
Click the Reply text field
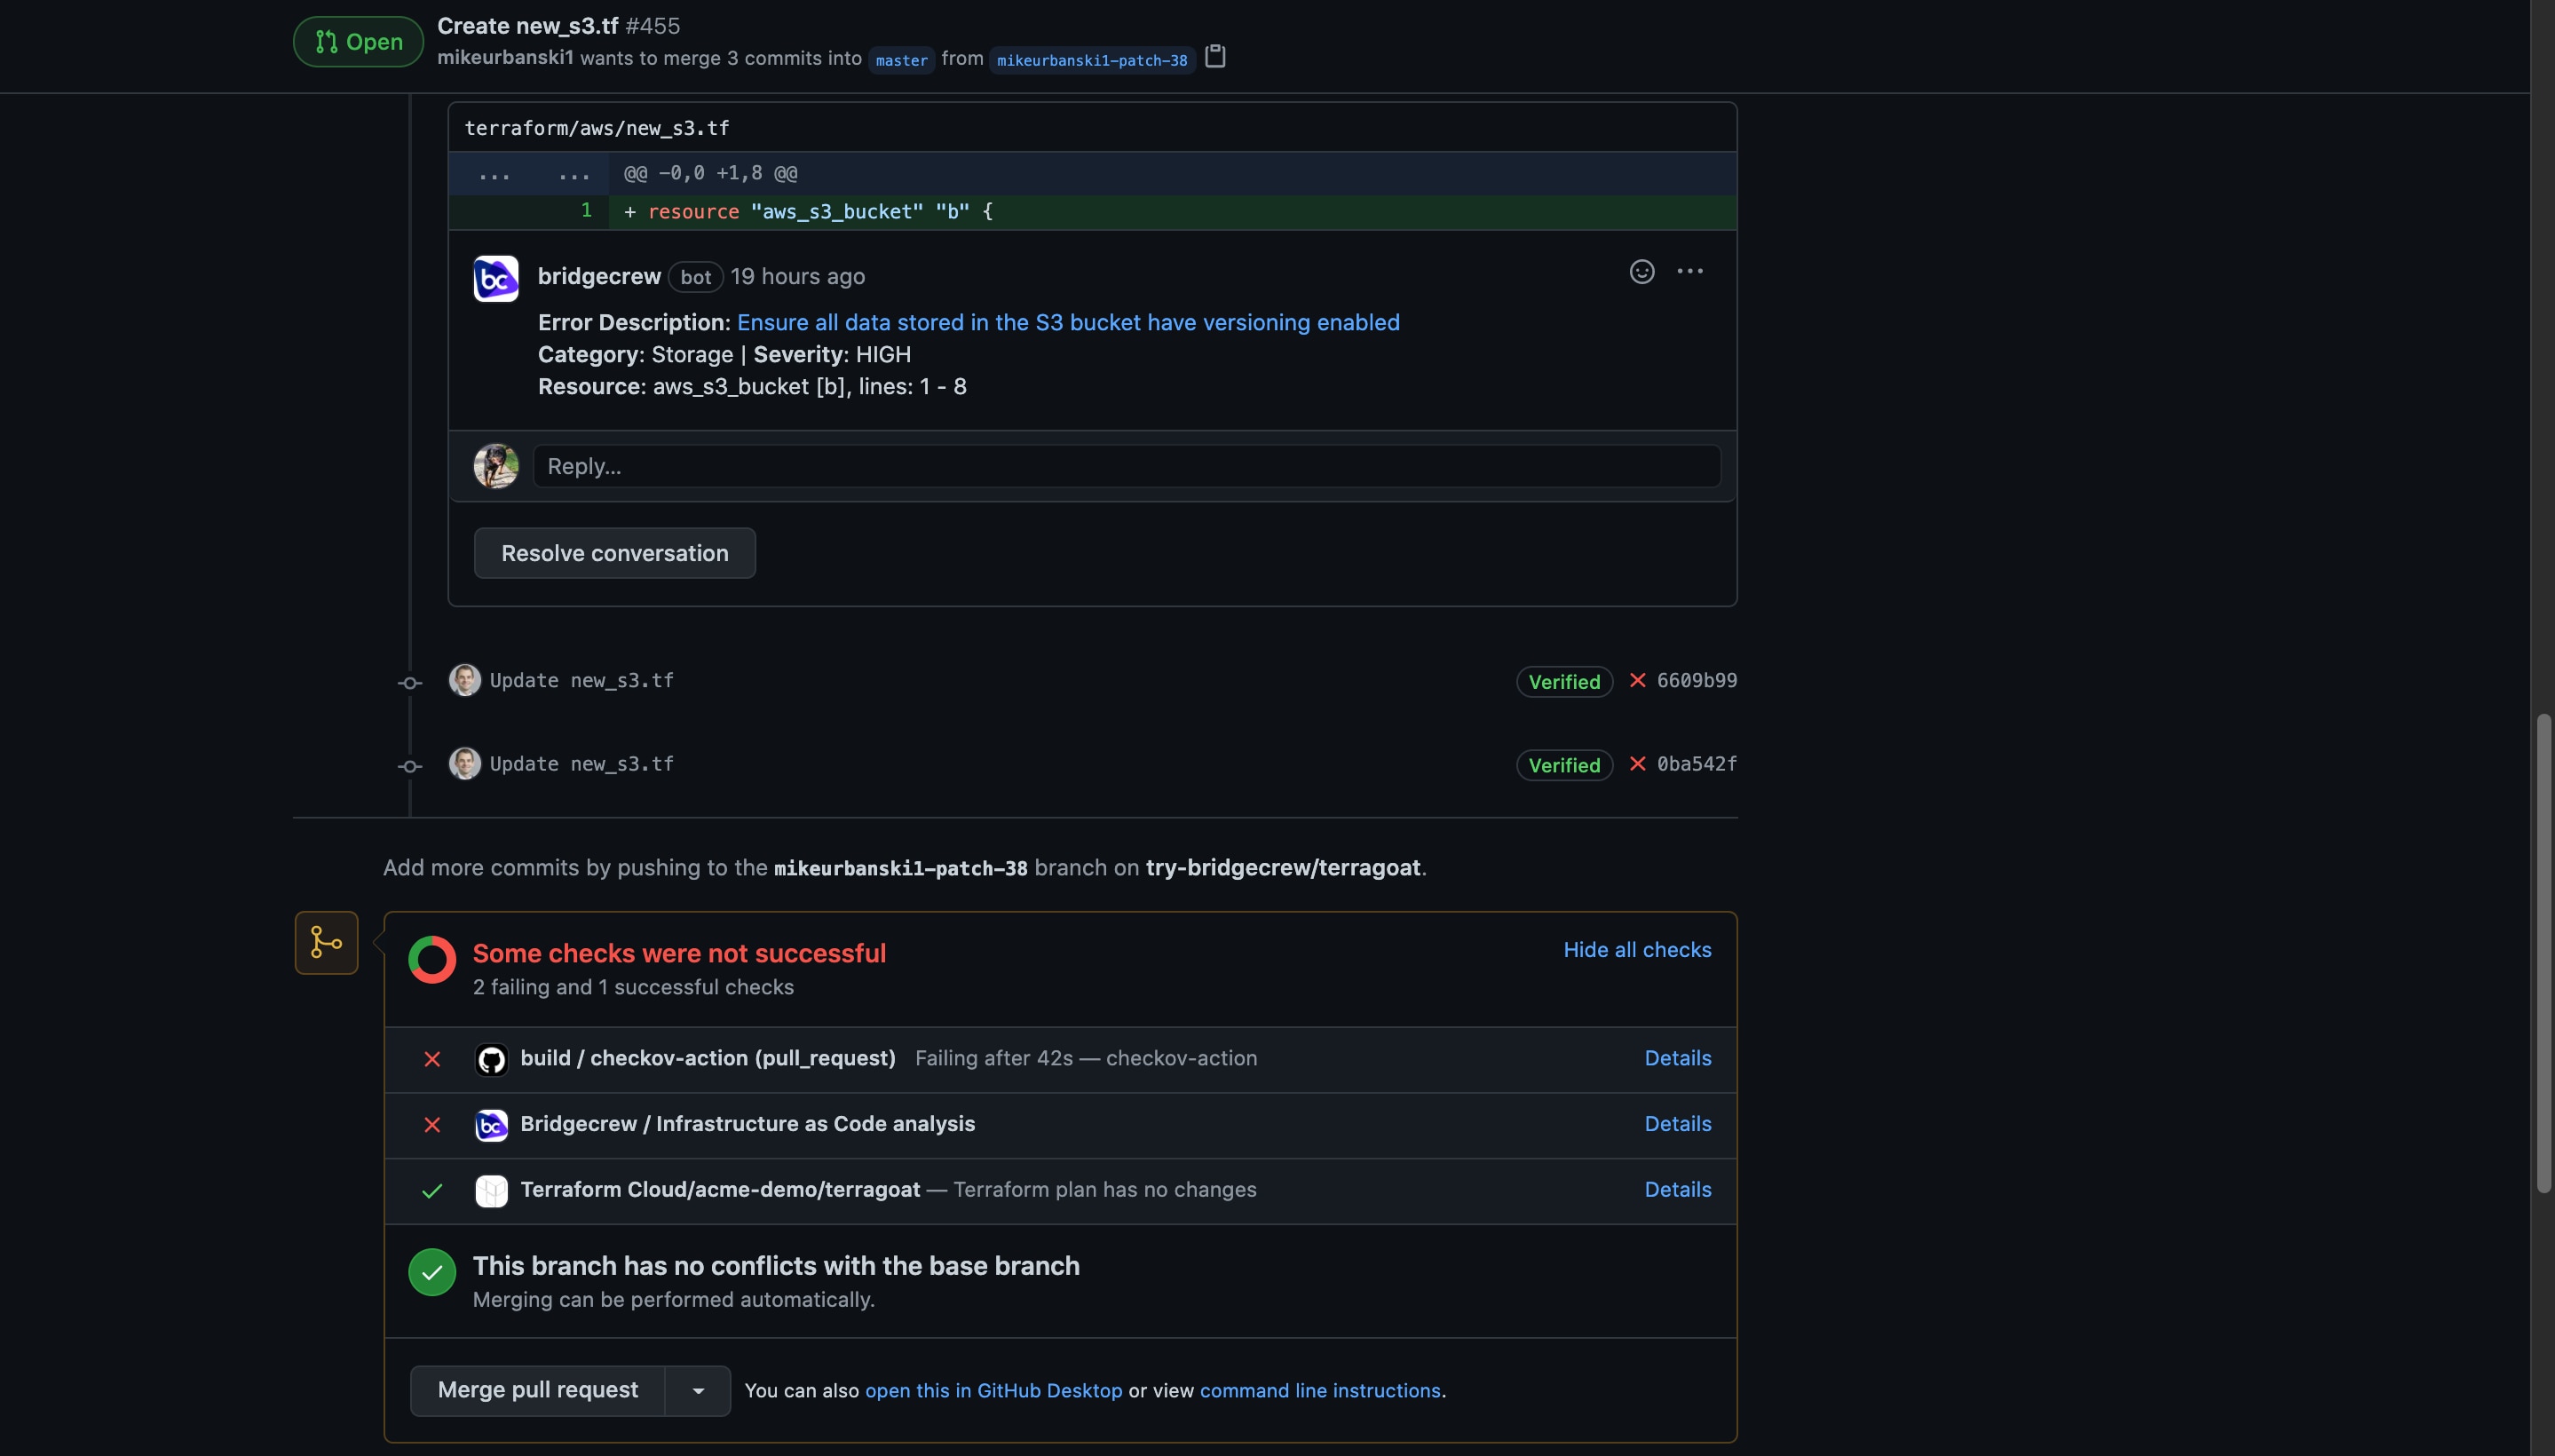click(x=1126, y=467)
